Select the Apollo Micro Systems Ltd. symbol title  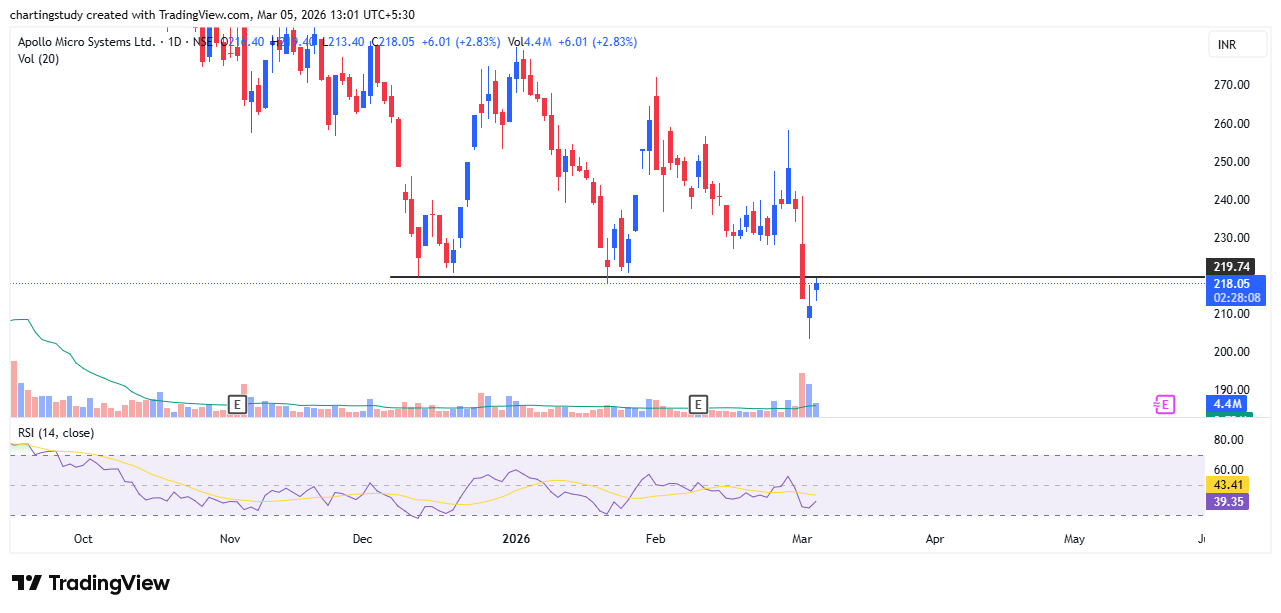click(x=87, y=42)
